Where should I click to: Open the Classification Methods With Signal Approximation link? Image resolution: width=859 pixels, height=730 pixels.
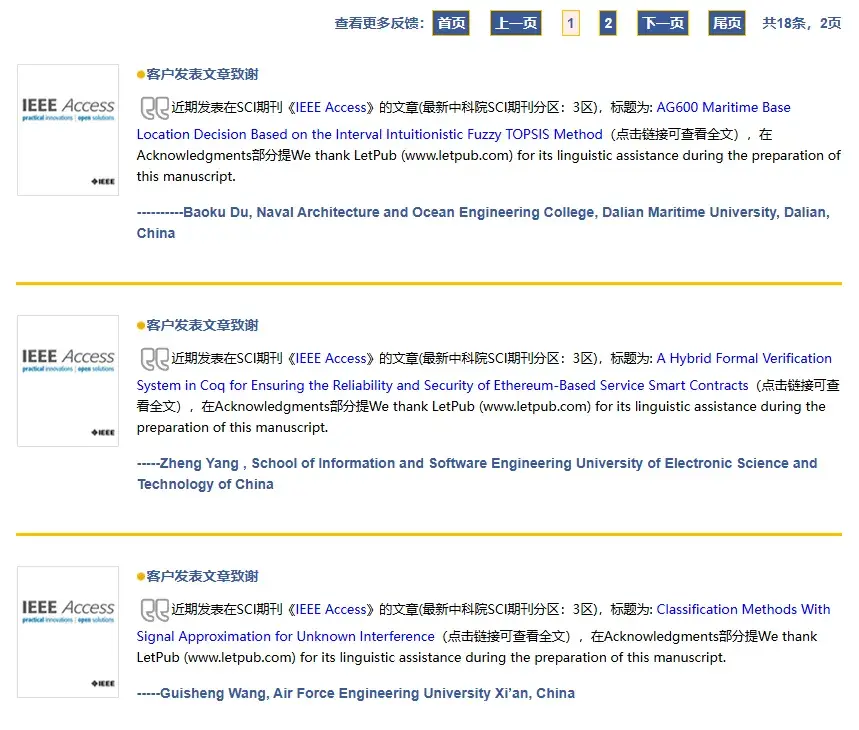[743, 609]
